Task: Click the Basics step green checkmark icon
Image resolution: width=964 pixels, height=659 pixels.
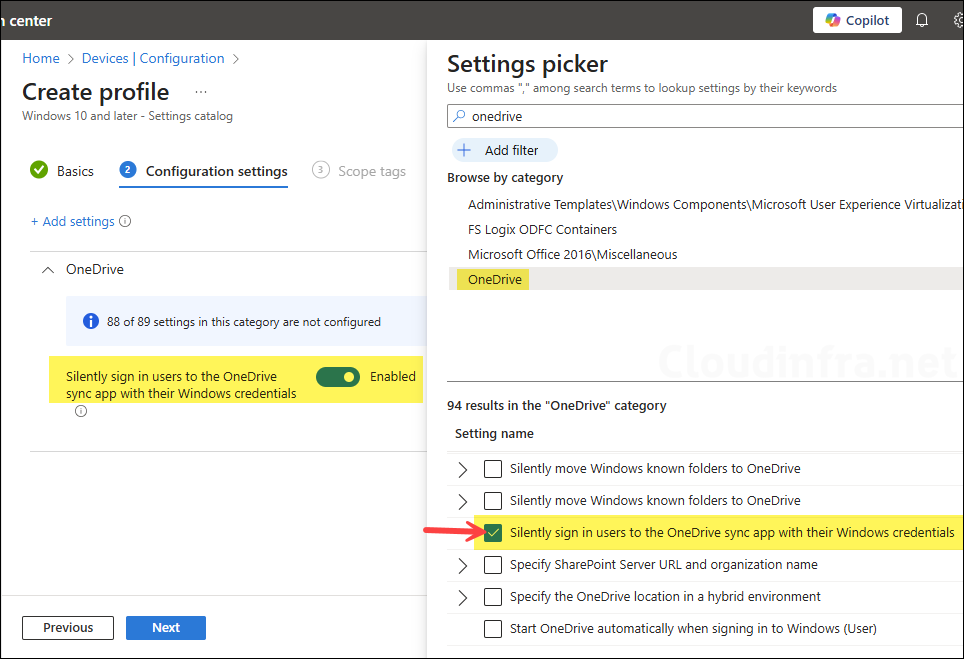Action: 39,170
